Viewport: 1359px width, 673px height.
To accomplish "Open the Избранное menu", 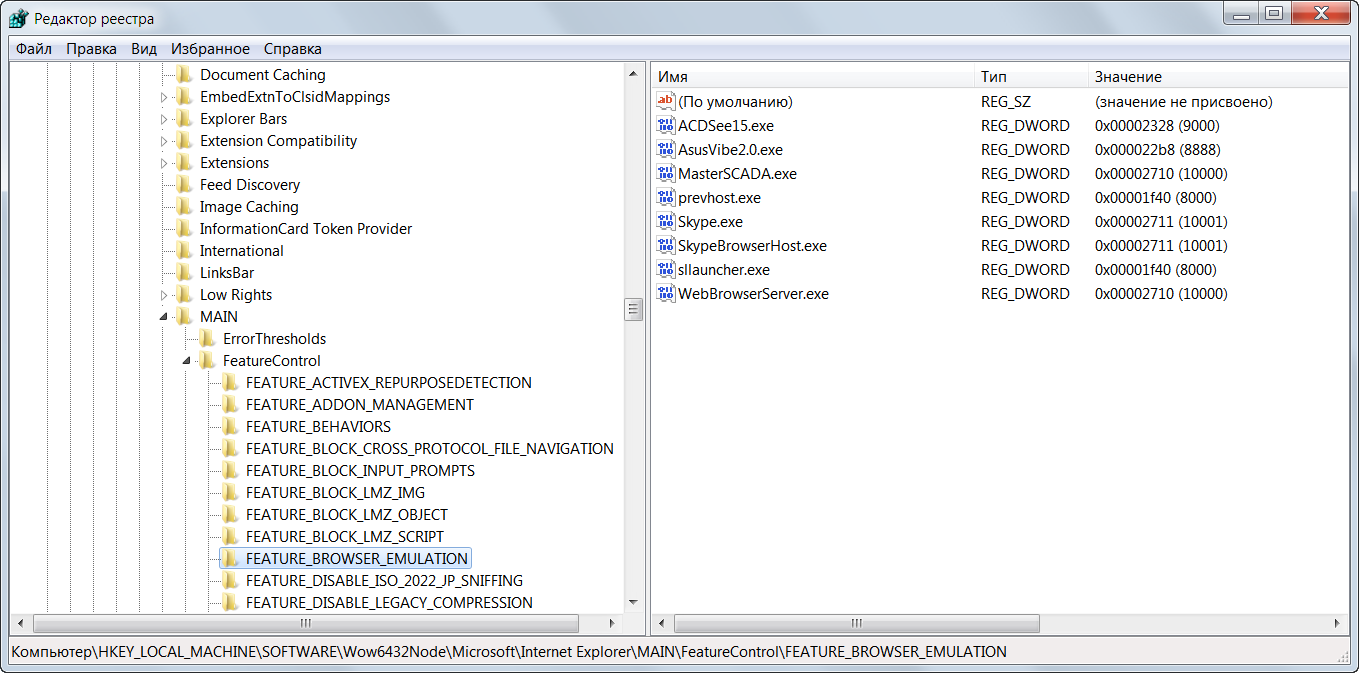I will click(x=210, y=48).
